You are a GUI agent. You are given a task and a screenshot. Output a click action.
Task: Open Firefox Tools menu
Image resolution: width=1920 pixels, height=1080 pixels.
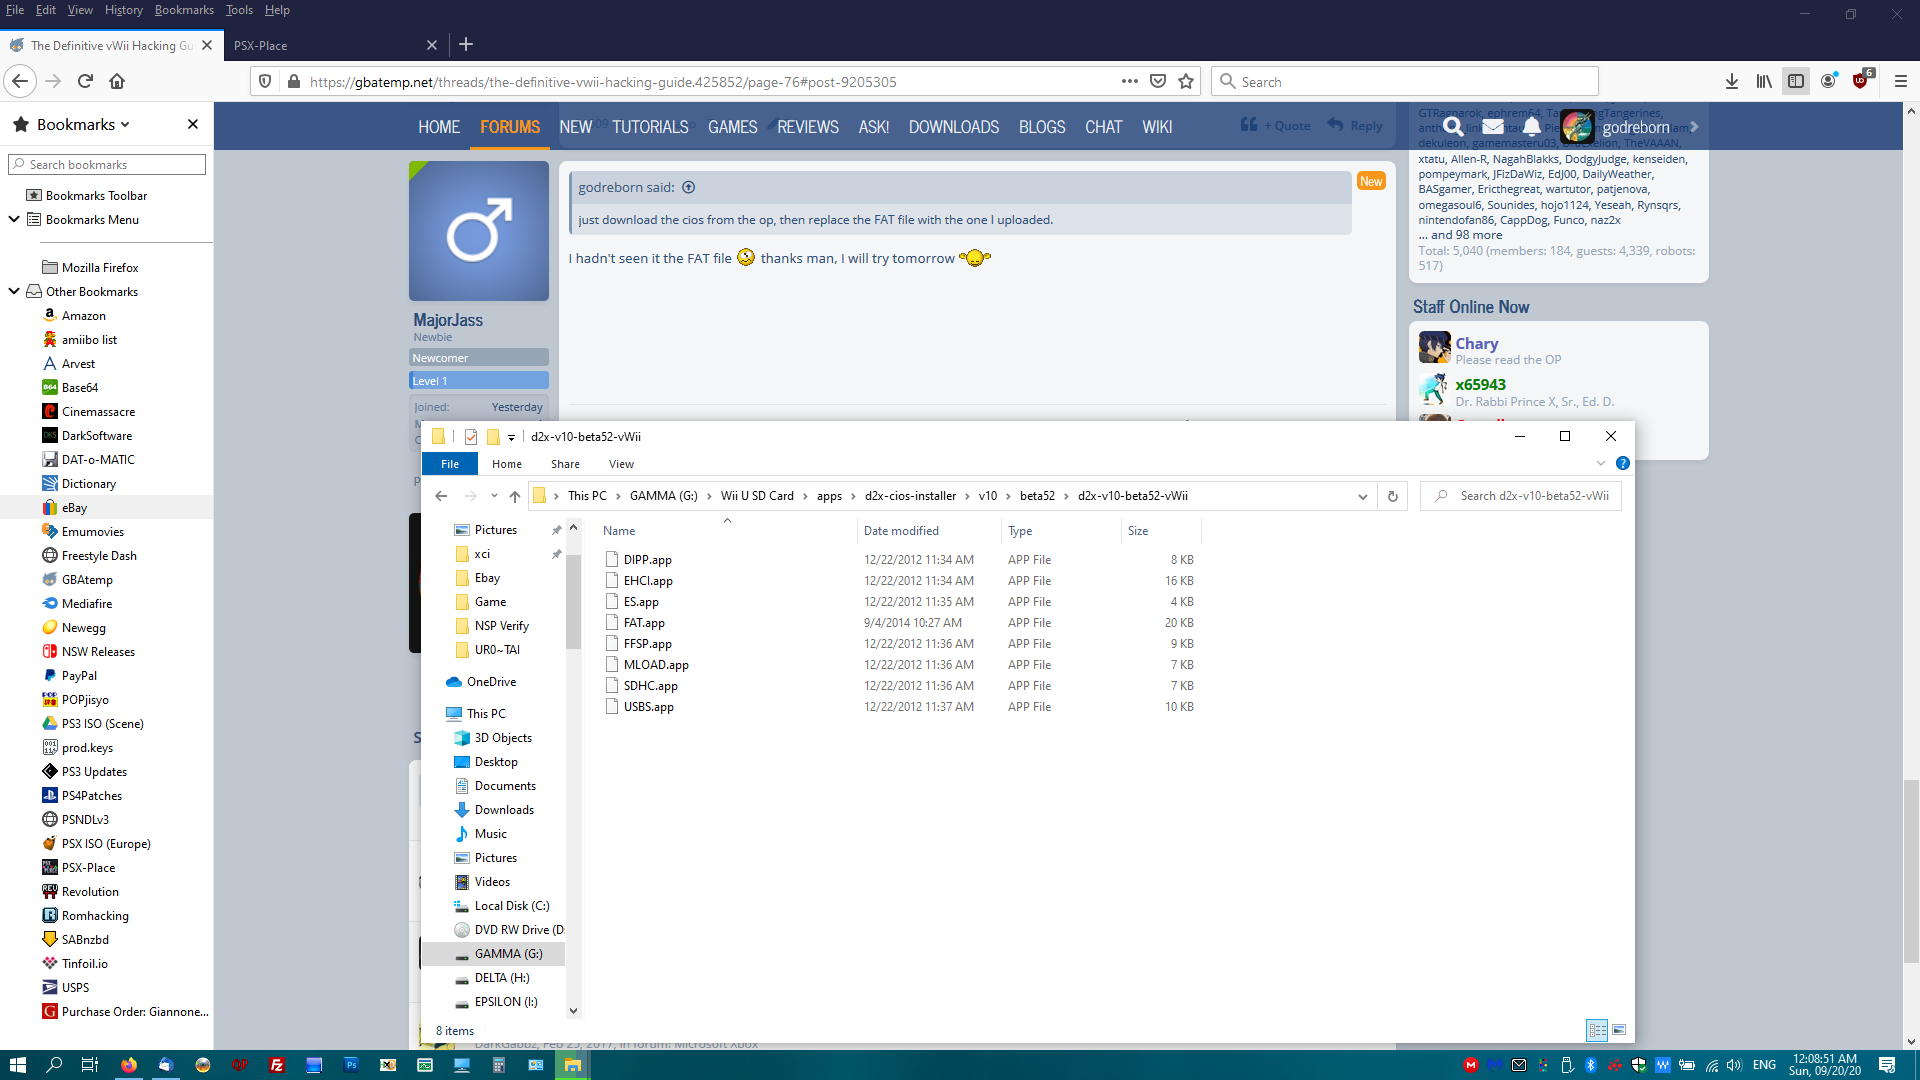pyautogui.click(x=239, y=10)
